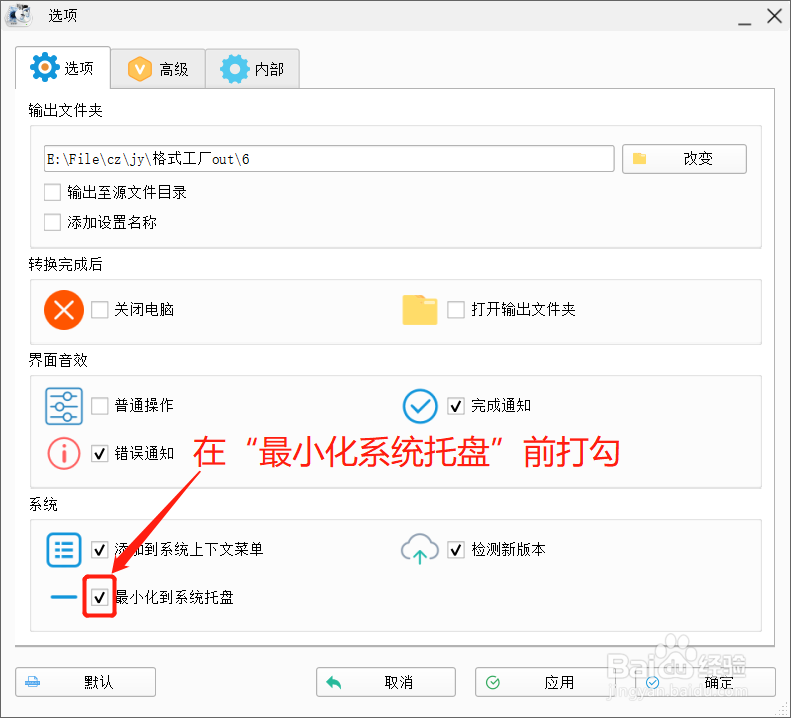The image size is (791, 718).
Task: Click the red info icon for 错误通知
Action: point(64,454)
